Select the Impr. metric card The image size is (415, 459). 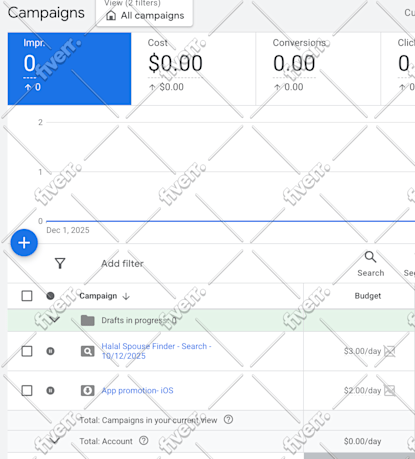coord(69,69)
